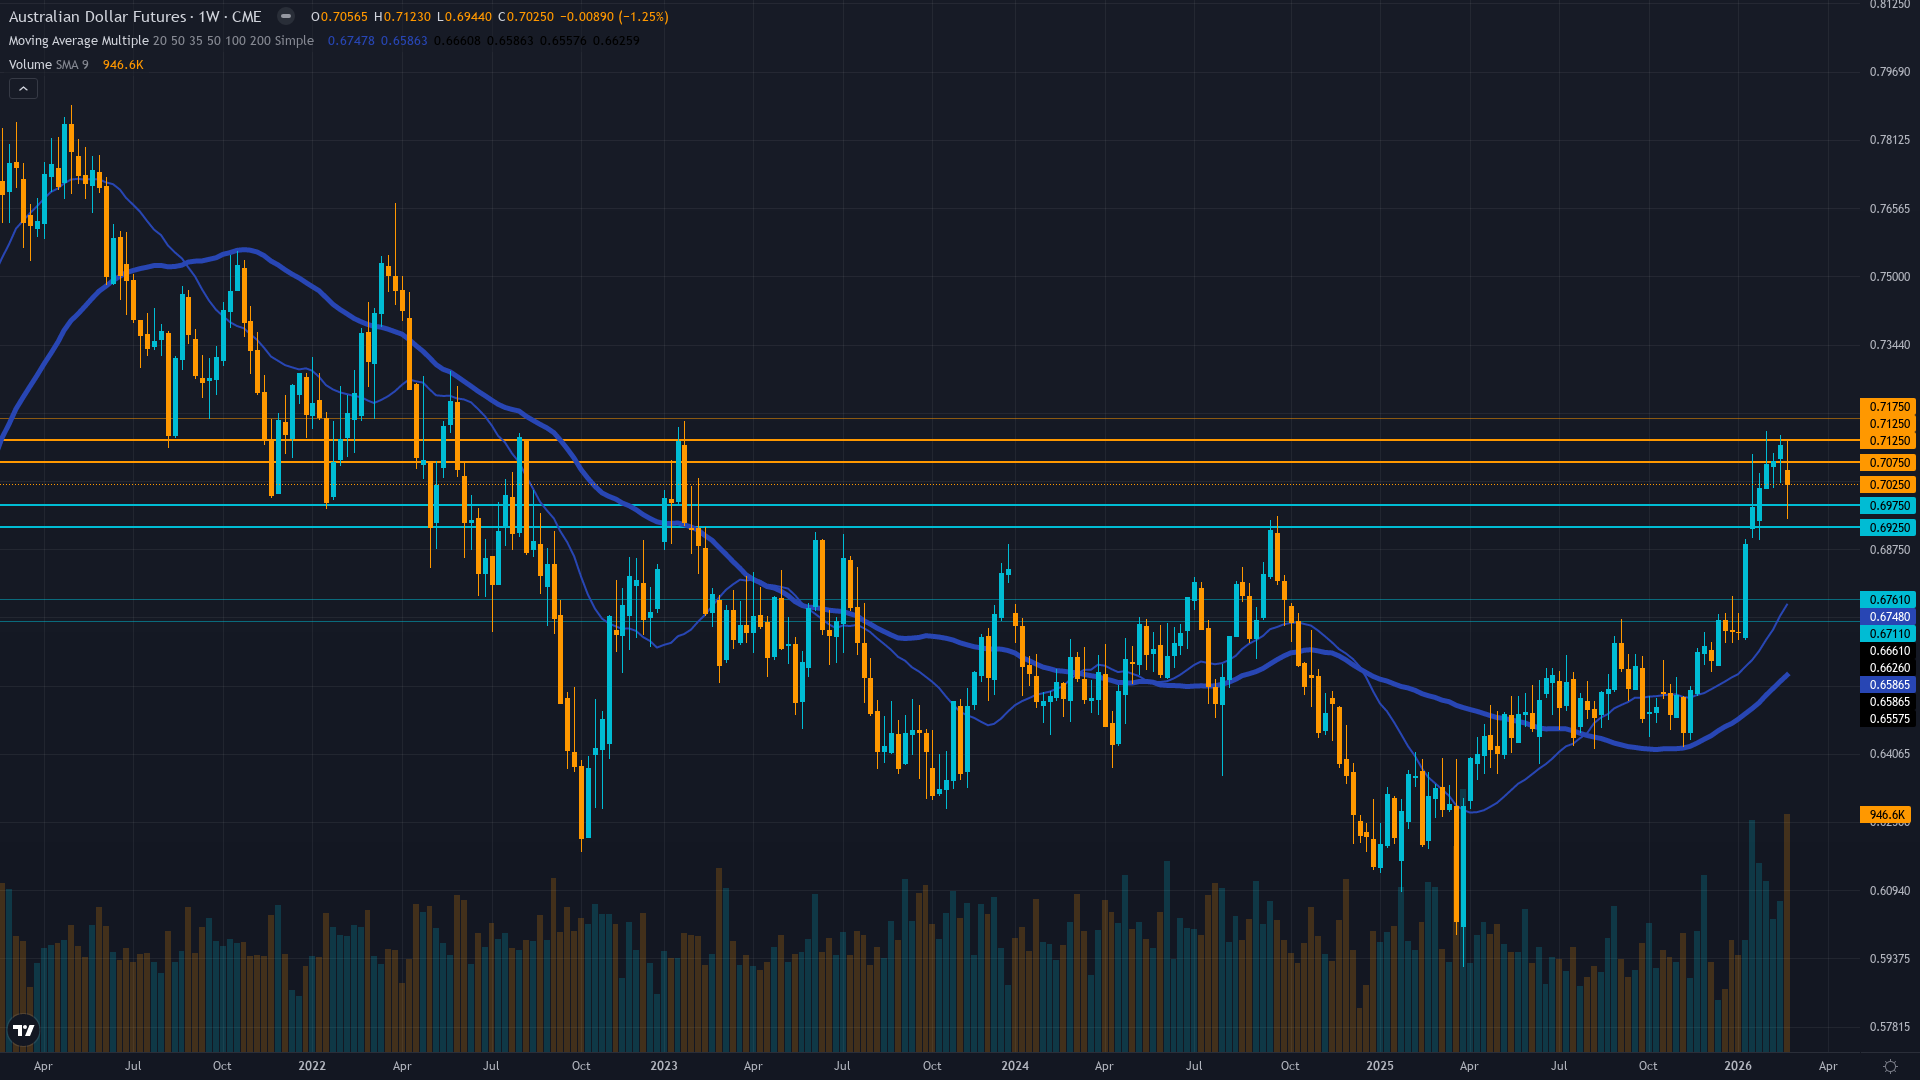Click the open value O0.70565
This screenshot has width=1920, height=1080.
tap(339, 17)
